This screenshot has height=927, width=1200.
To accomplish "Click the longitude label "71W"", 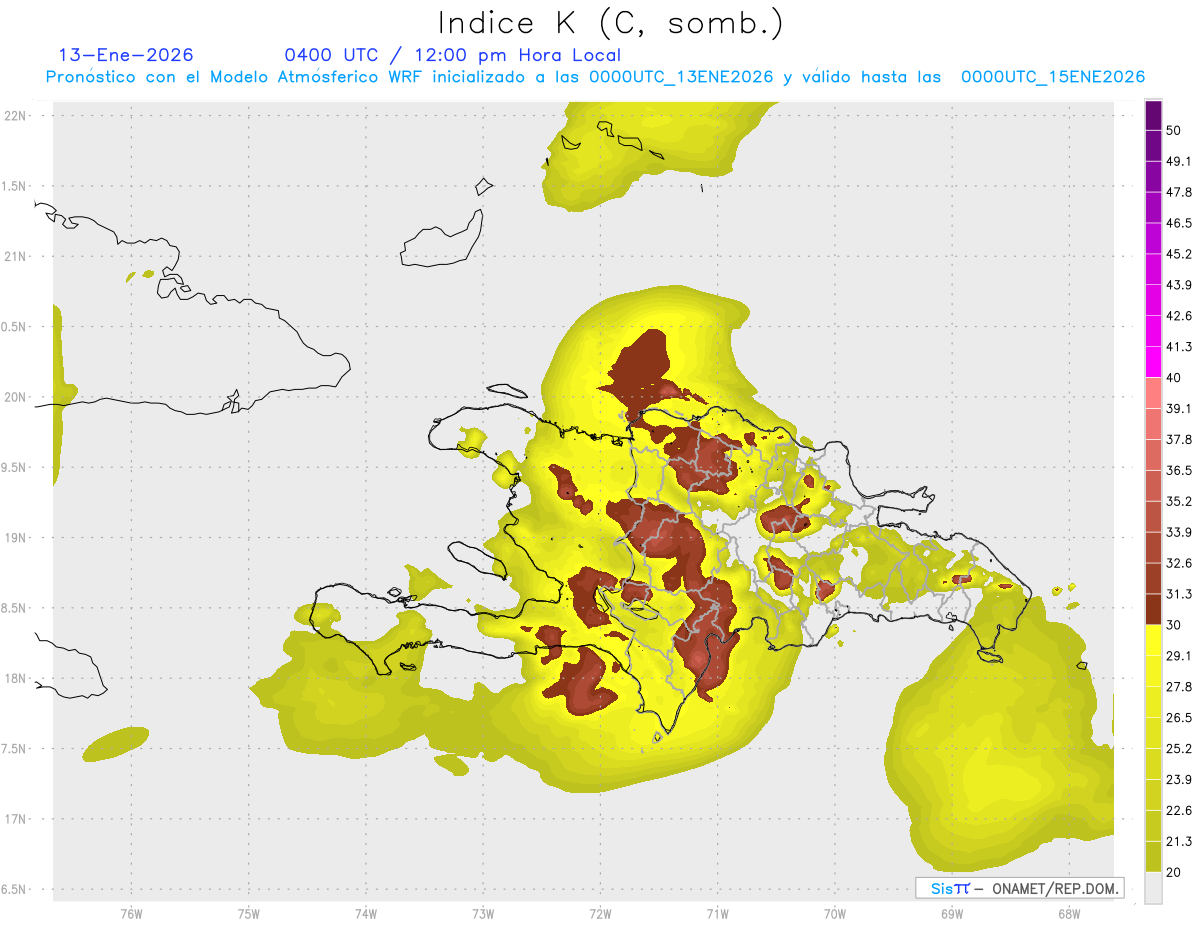I will coord(717,913).
